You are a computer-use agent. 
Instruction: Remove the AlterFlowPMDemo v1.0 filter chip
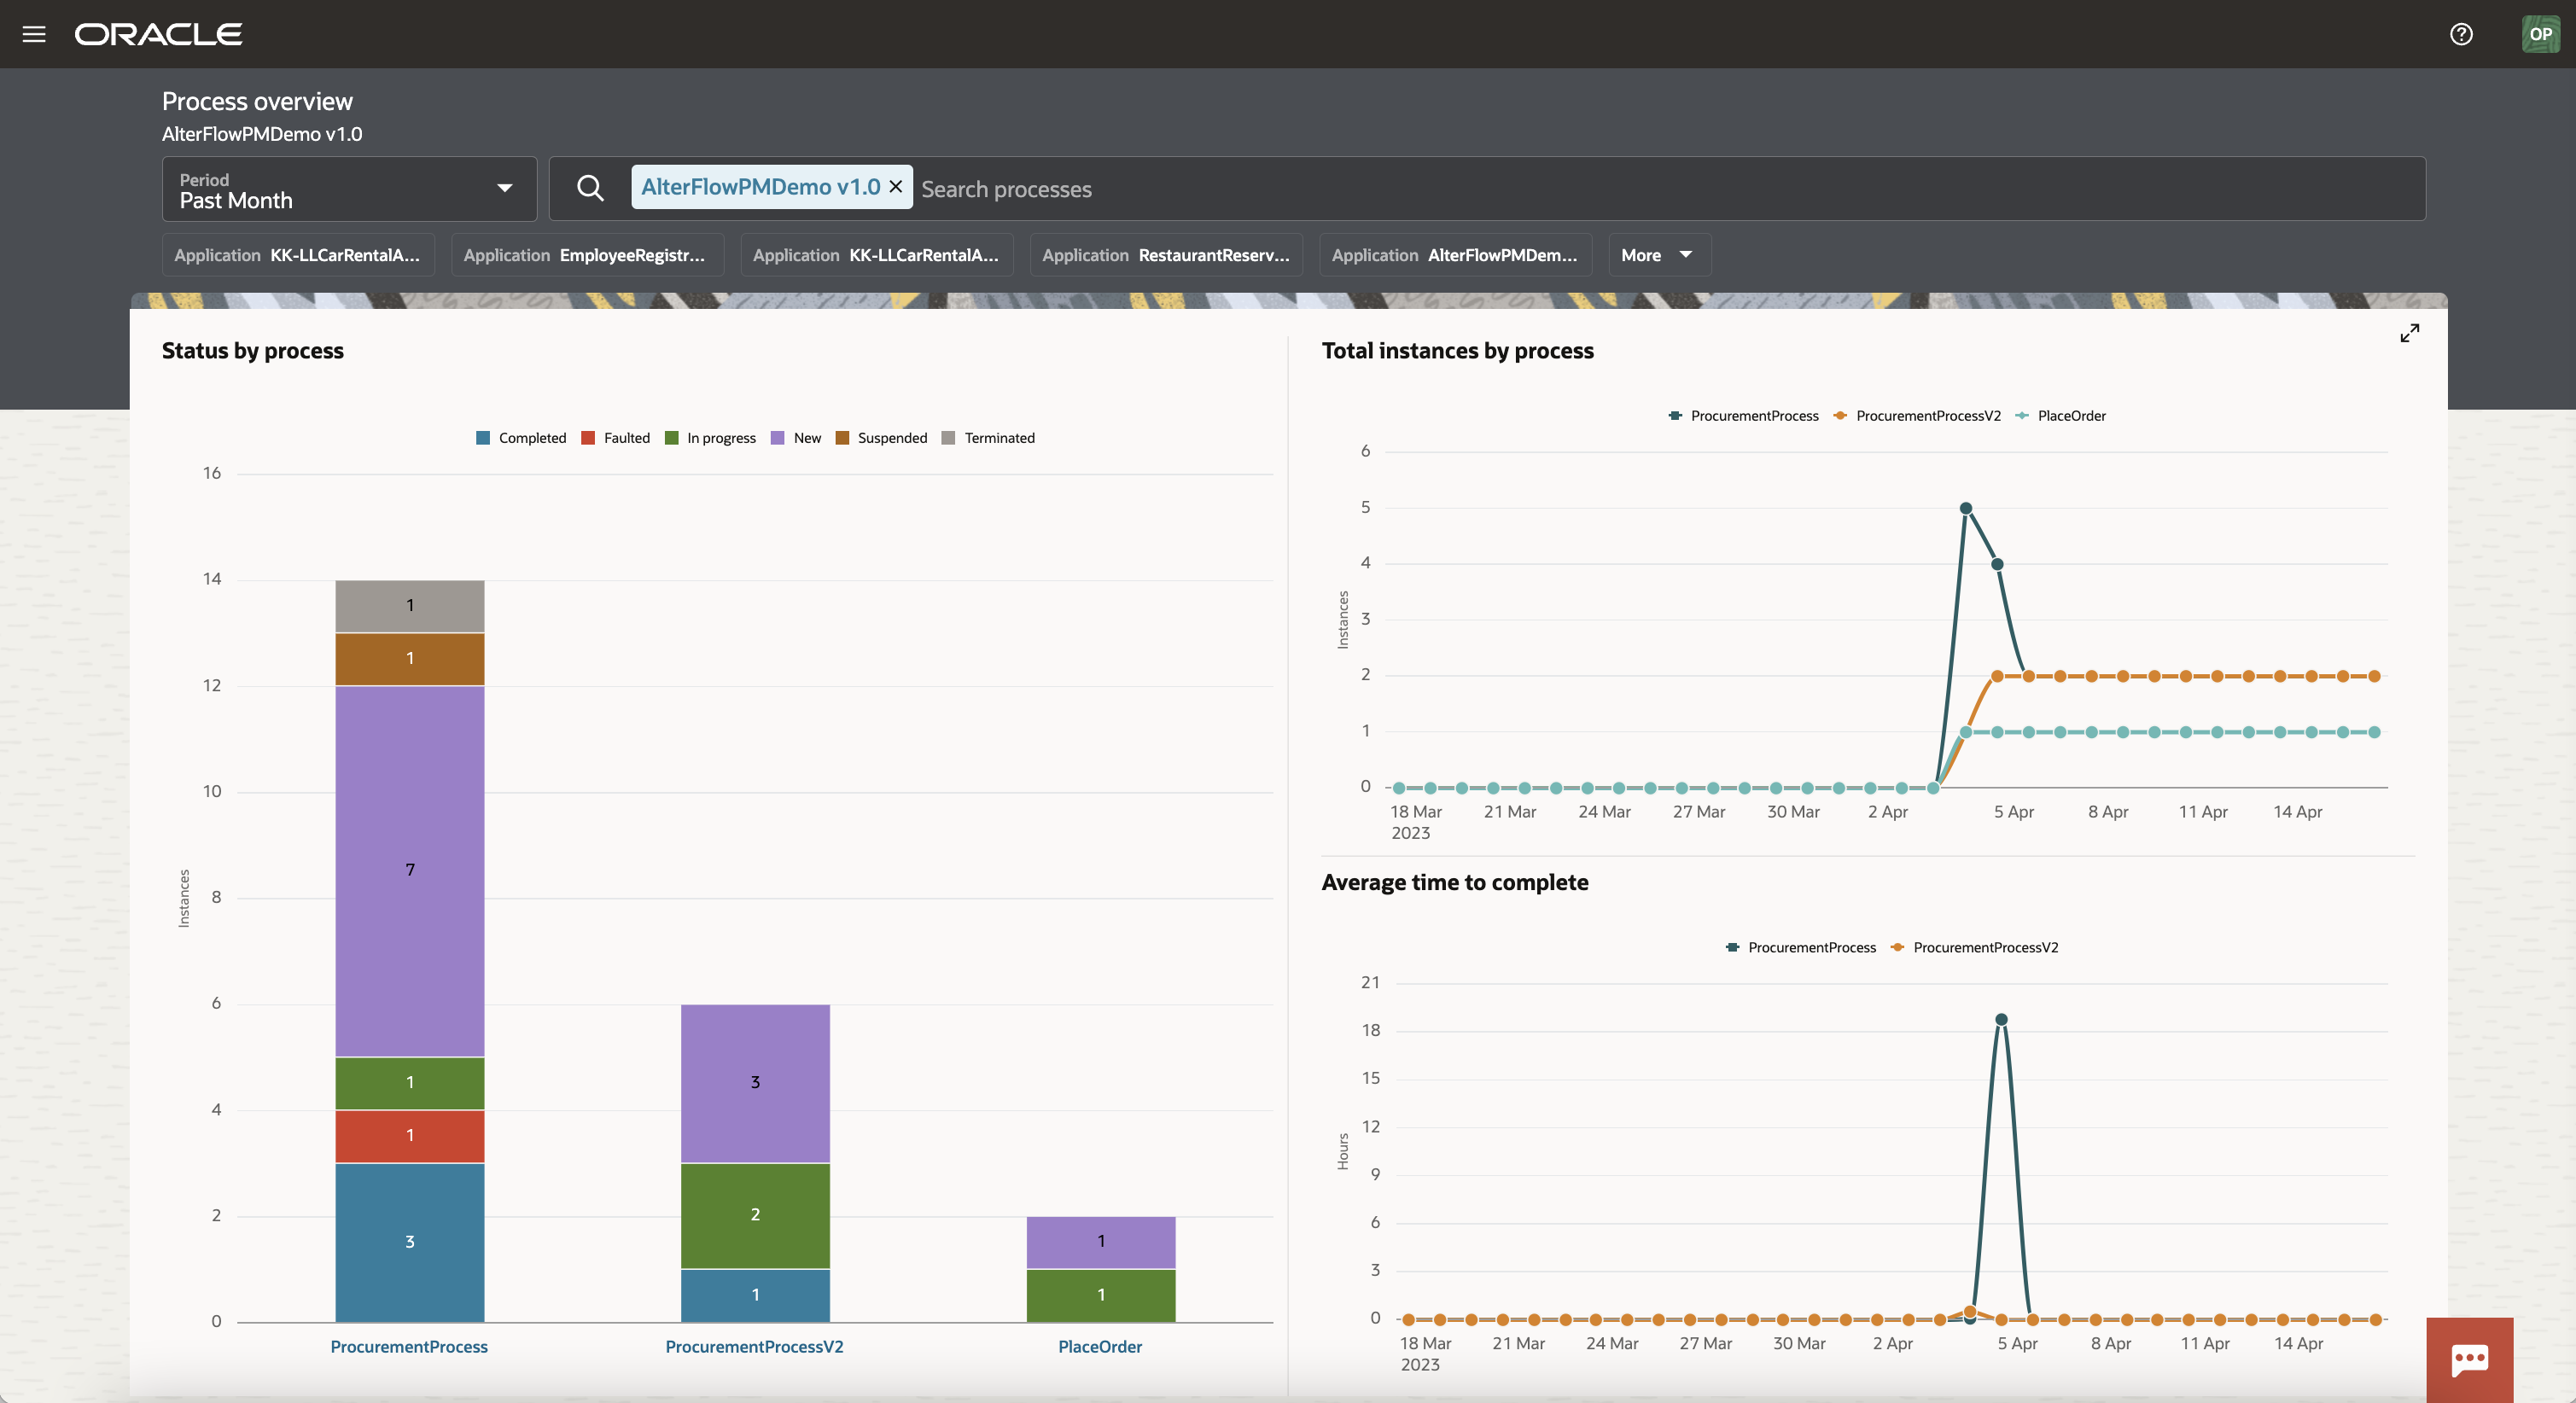[x=895, y=187]
